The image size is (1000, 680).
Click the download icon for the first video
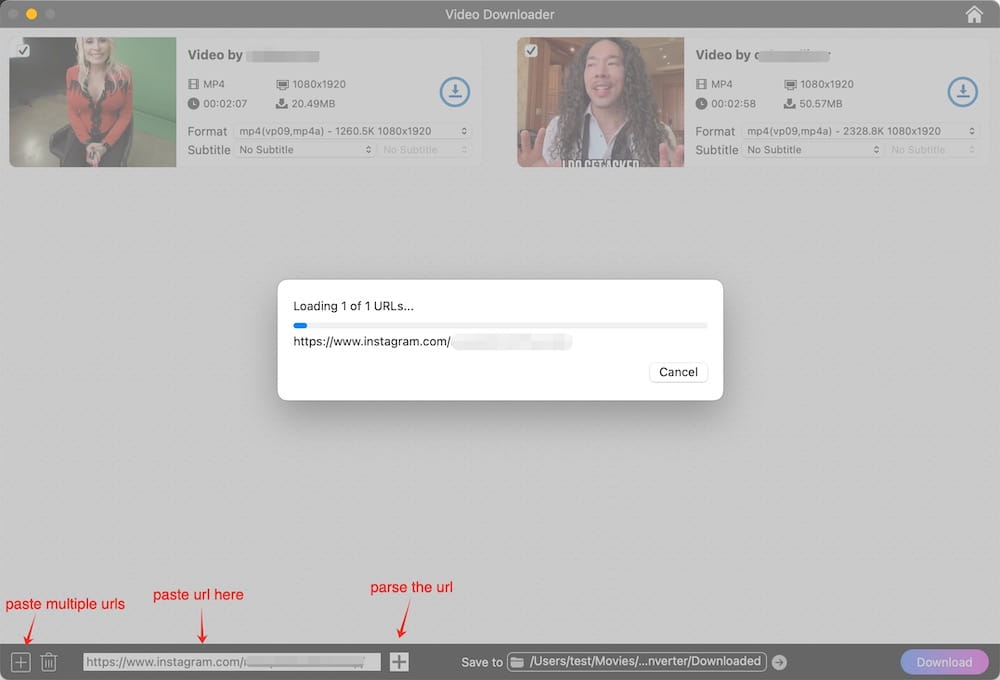point(455,92)
